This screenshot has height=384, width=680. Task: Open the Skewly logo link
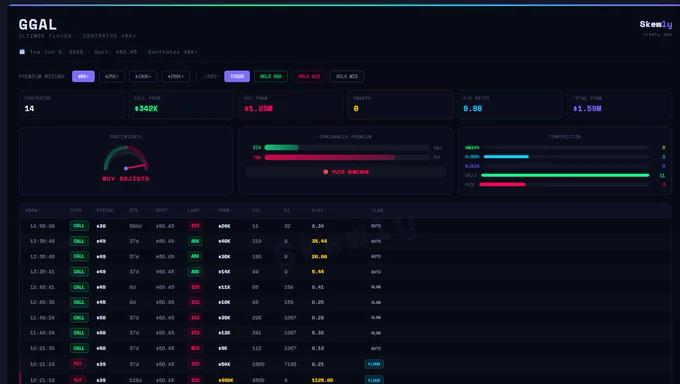coord(656,24)
